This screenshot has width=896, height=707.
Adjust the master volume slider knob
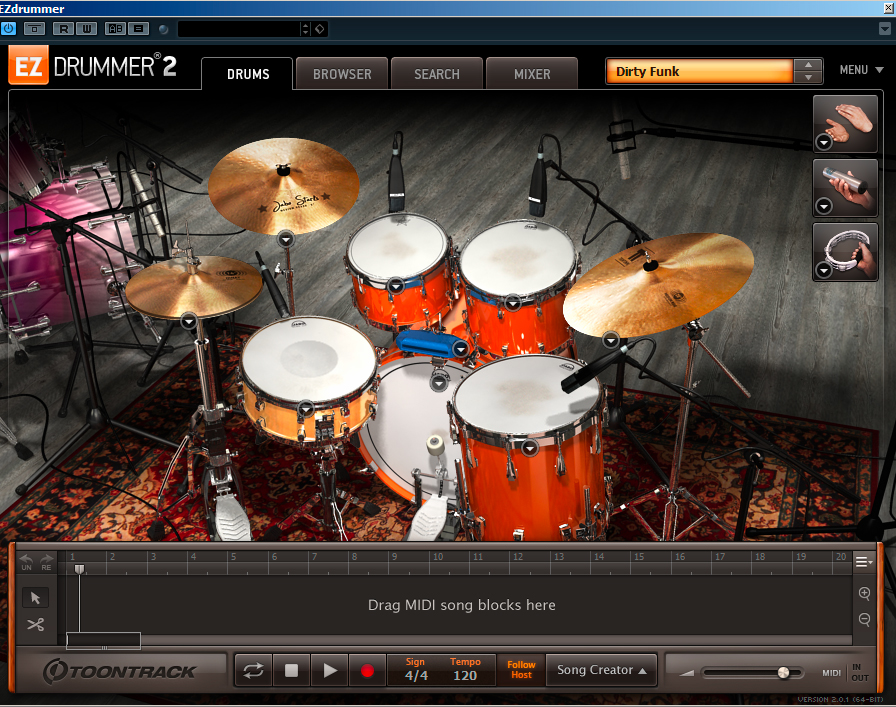[783, 673]
